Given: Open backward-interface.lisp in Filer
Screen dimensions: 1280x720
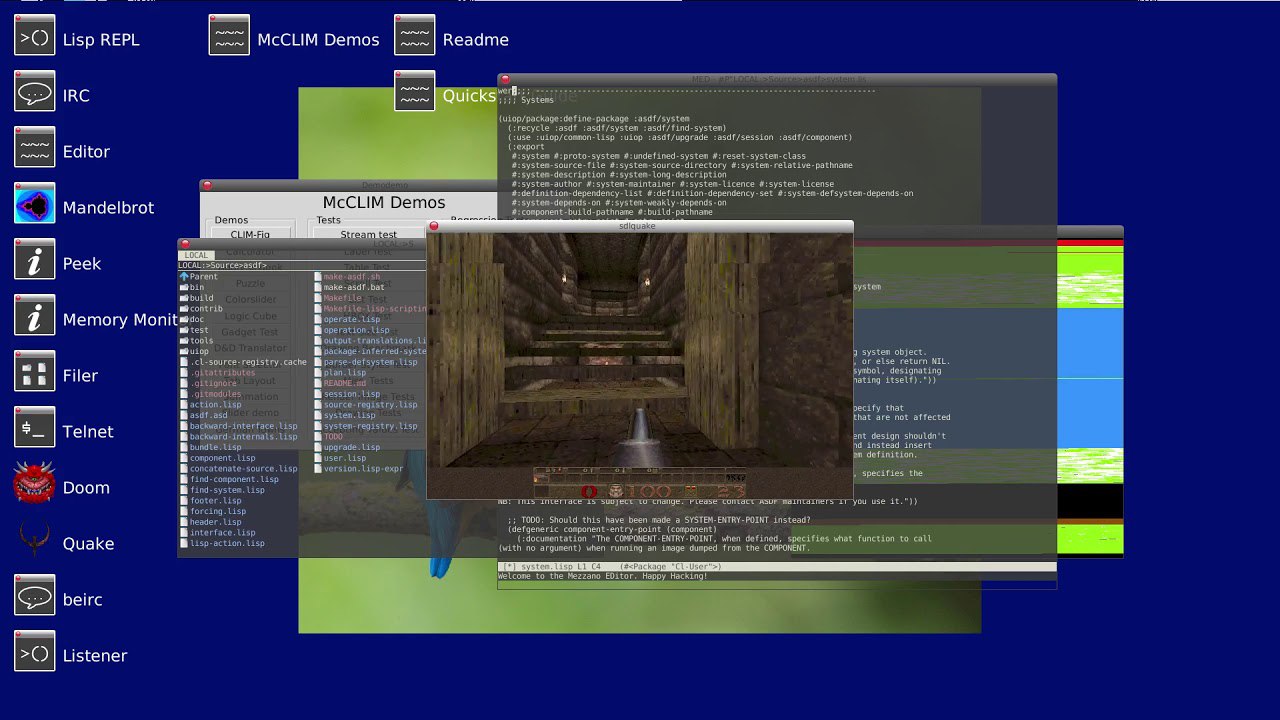Looking at the screenshot, I should [238, 426].
